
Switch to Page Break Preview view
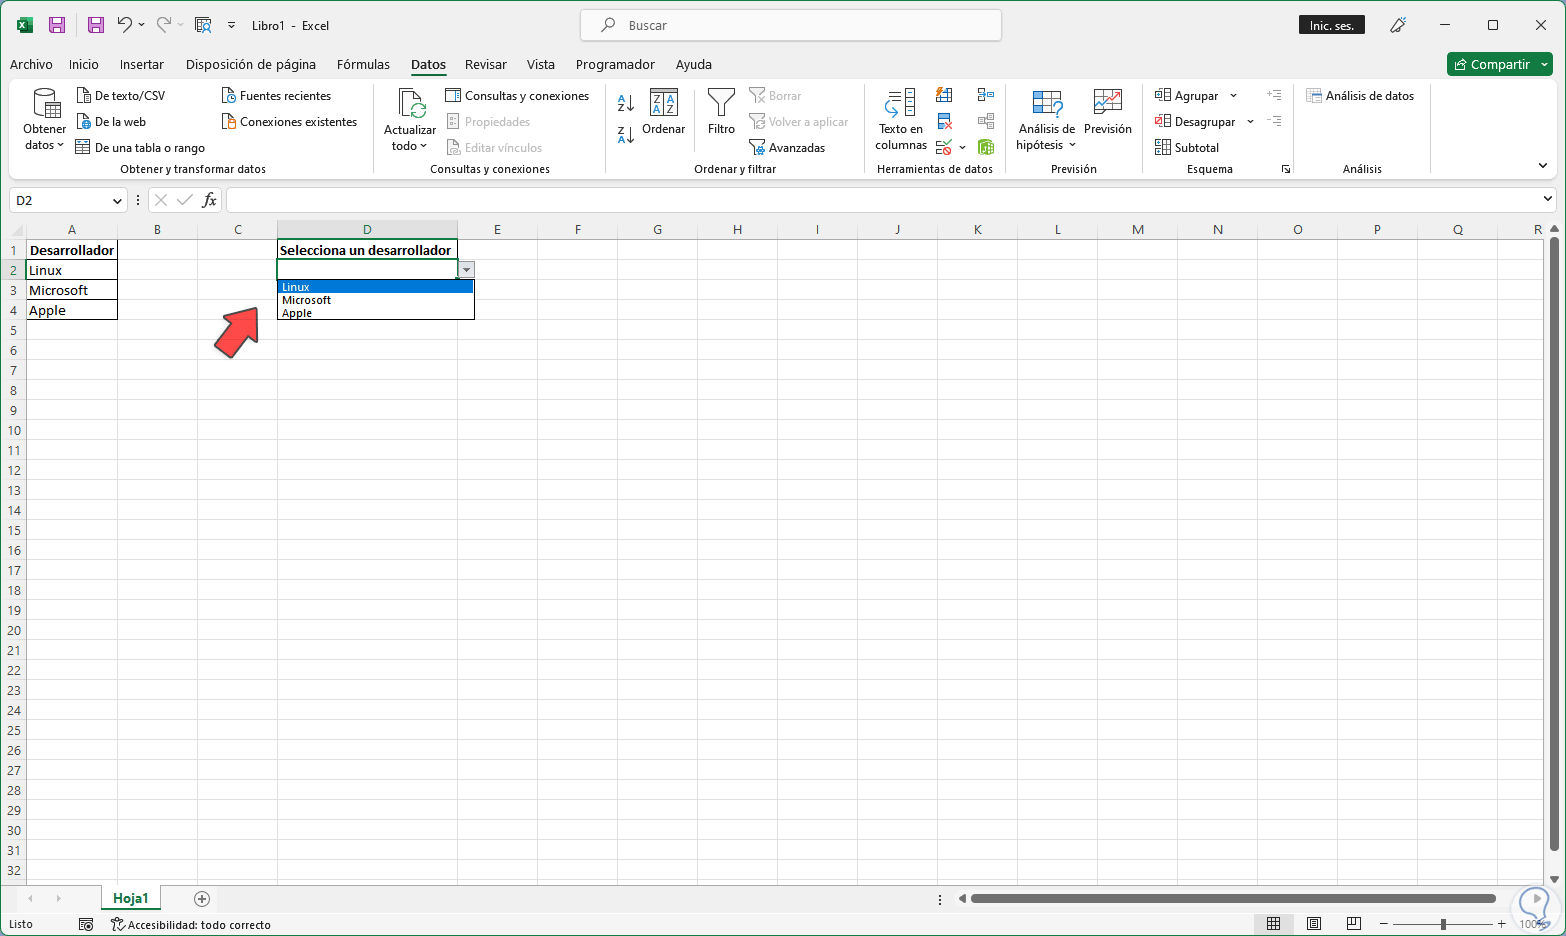[1354, 924]
